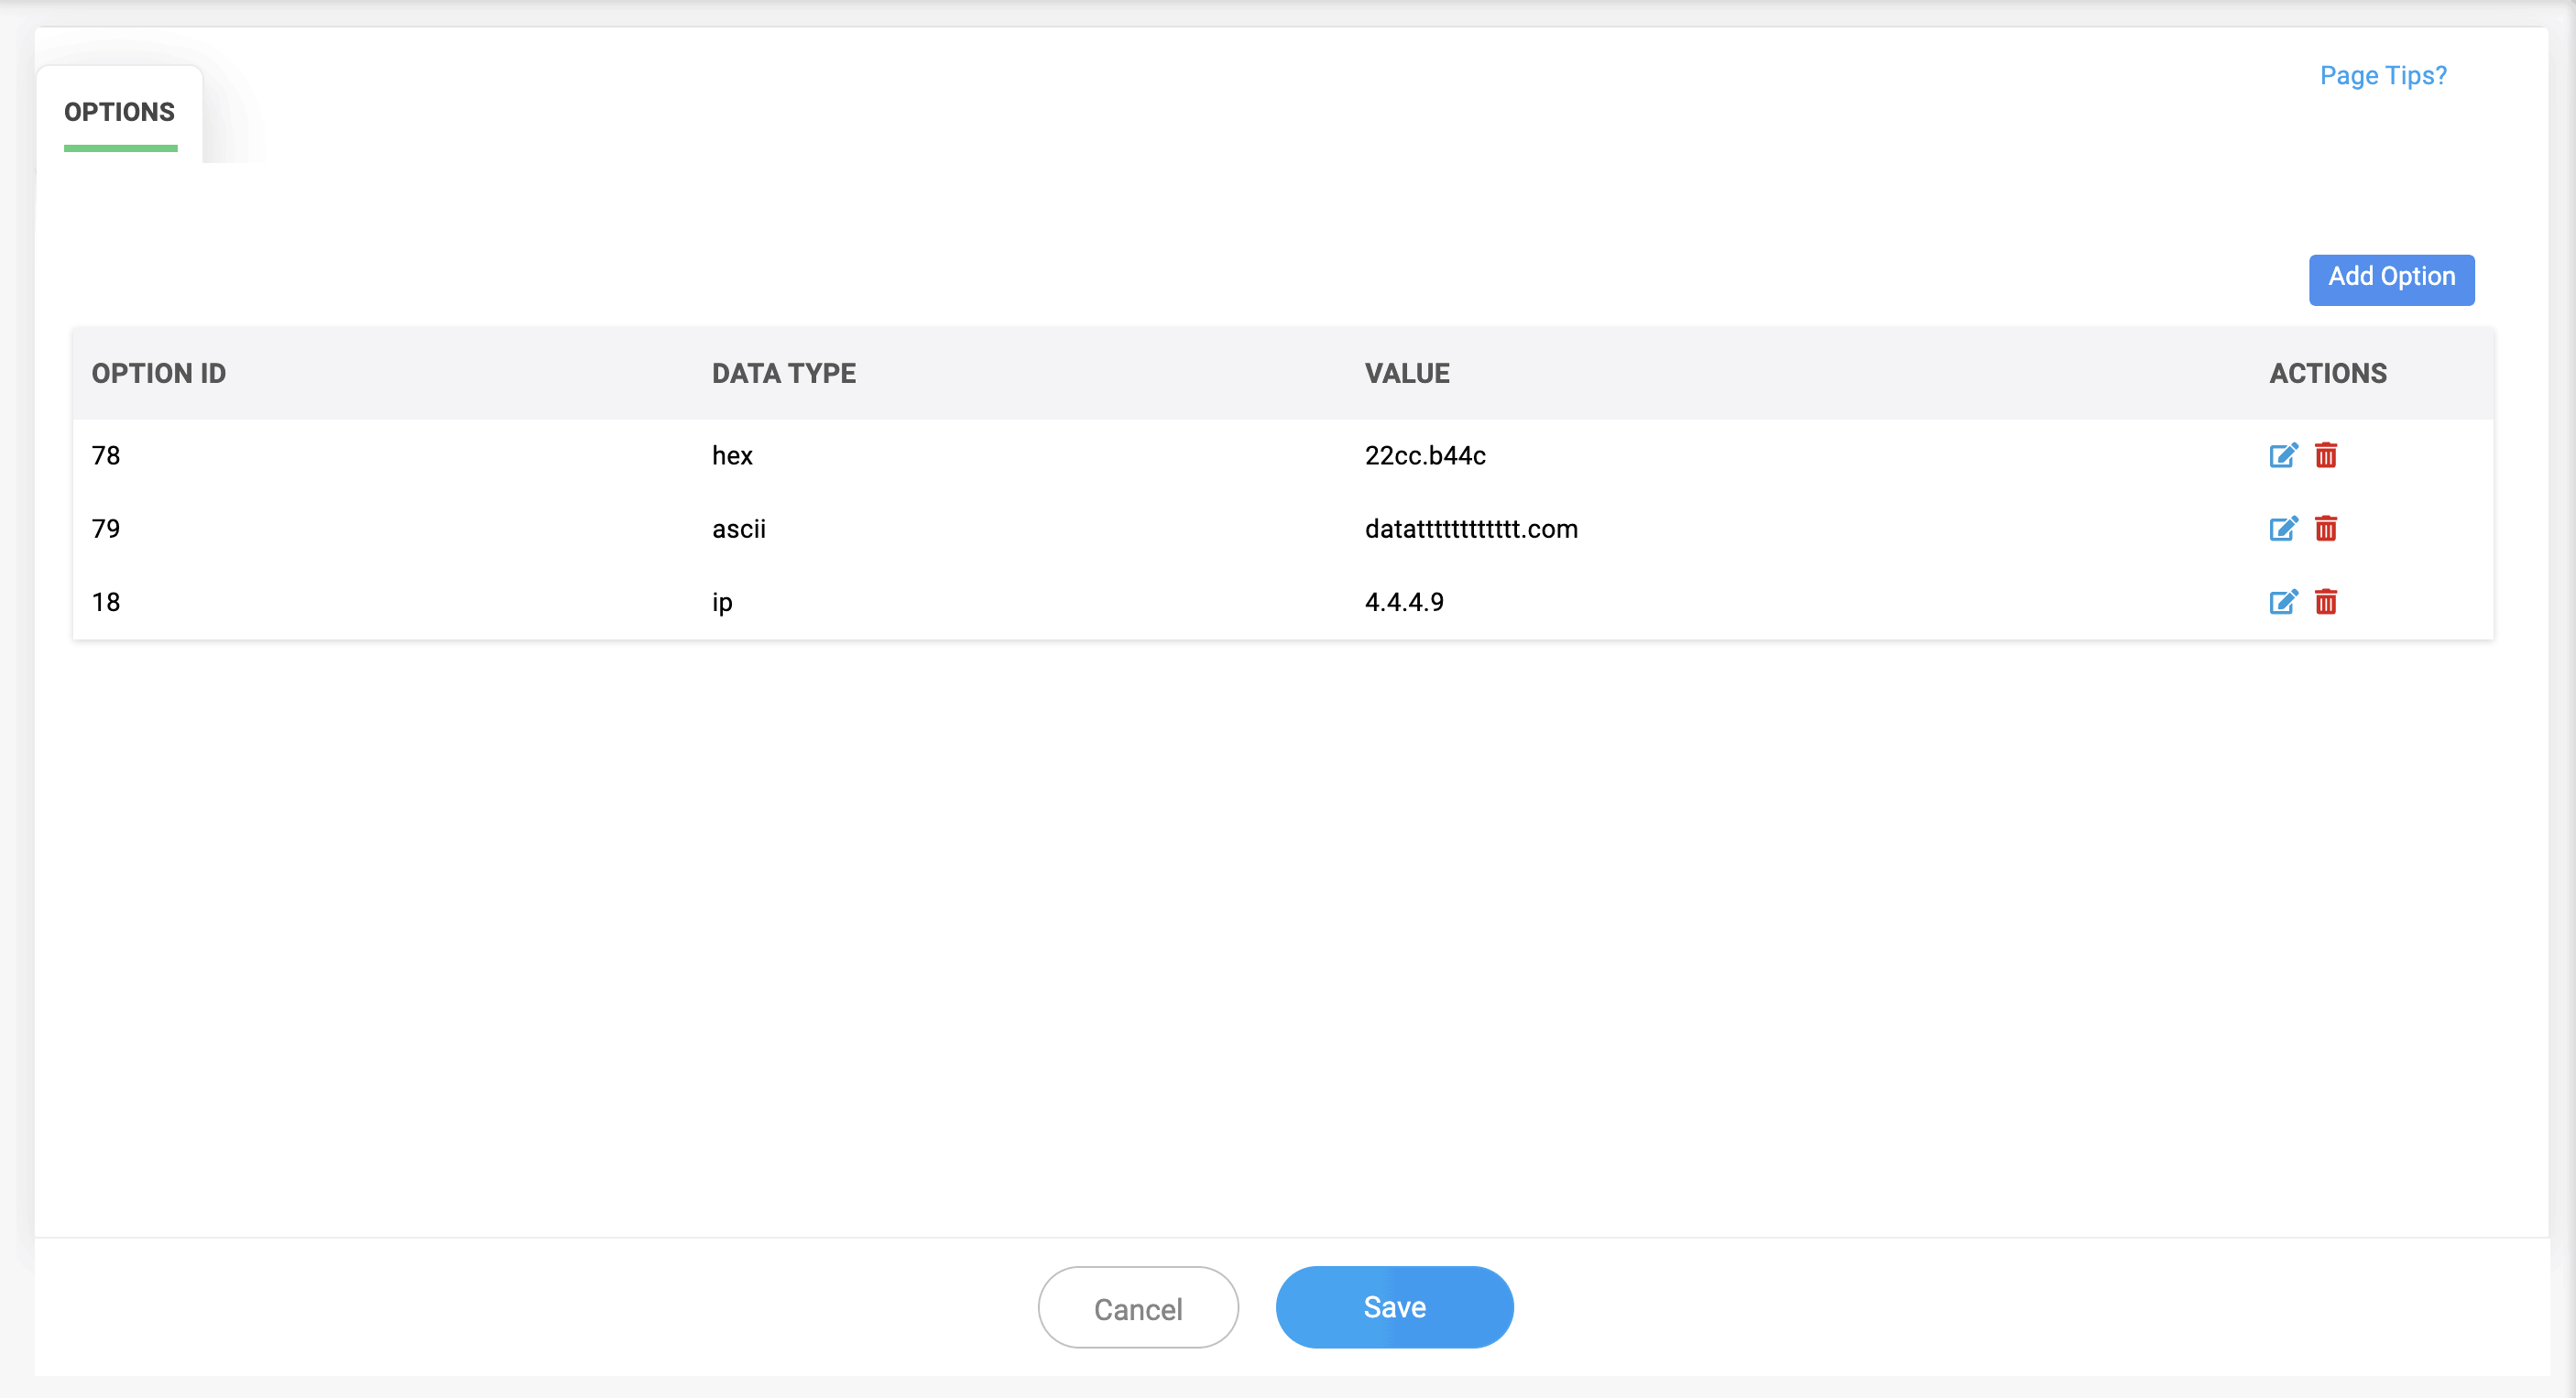Delete the ip option 18
This screenshot has width=2576, height=1398.
pos(2326,602)
